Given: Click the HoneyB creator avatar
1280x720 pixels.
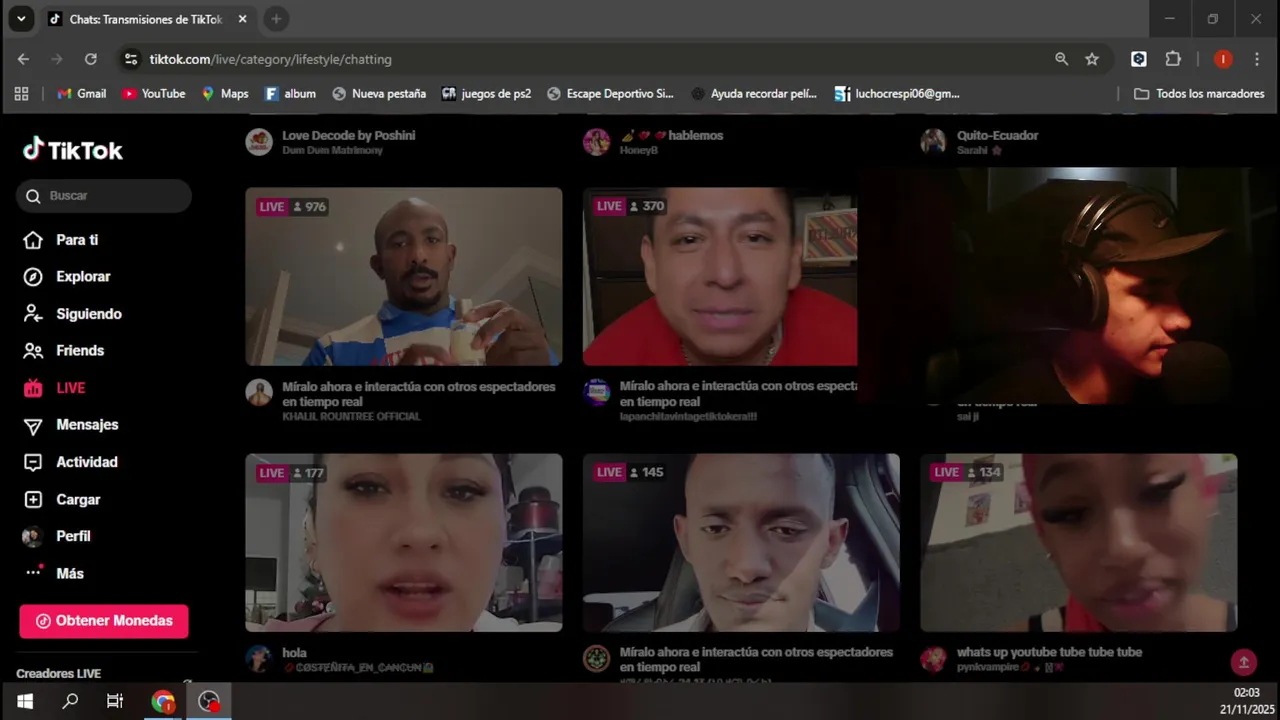Looking at the screenshot, I should (x=597, y=141).
